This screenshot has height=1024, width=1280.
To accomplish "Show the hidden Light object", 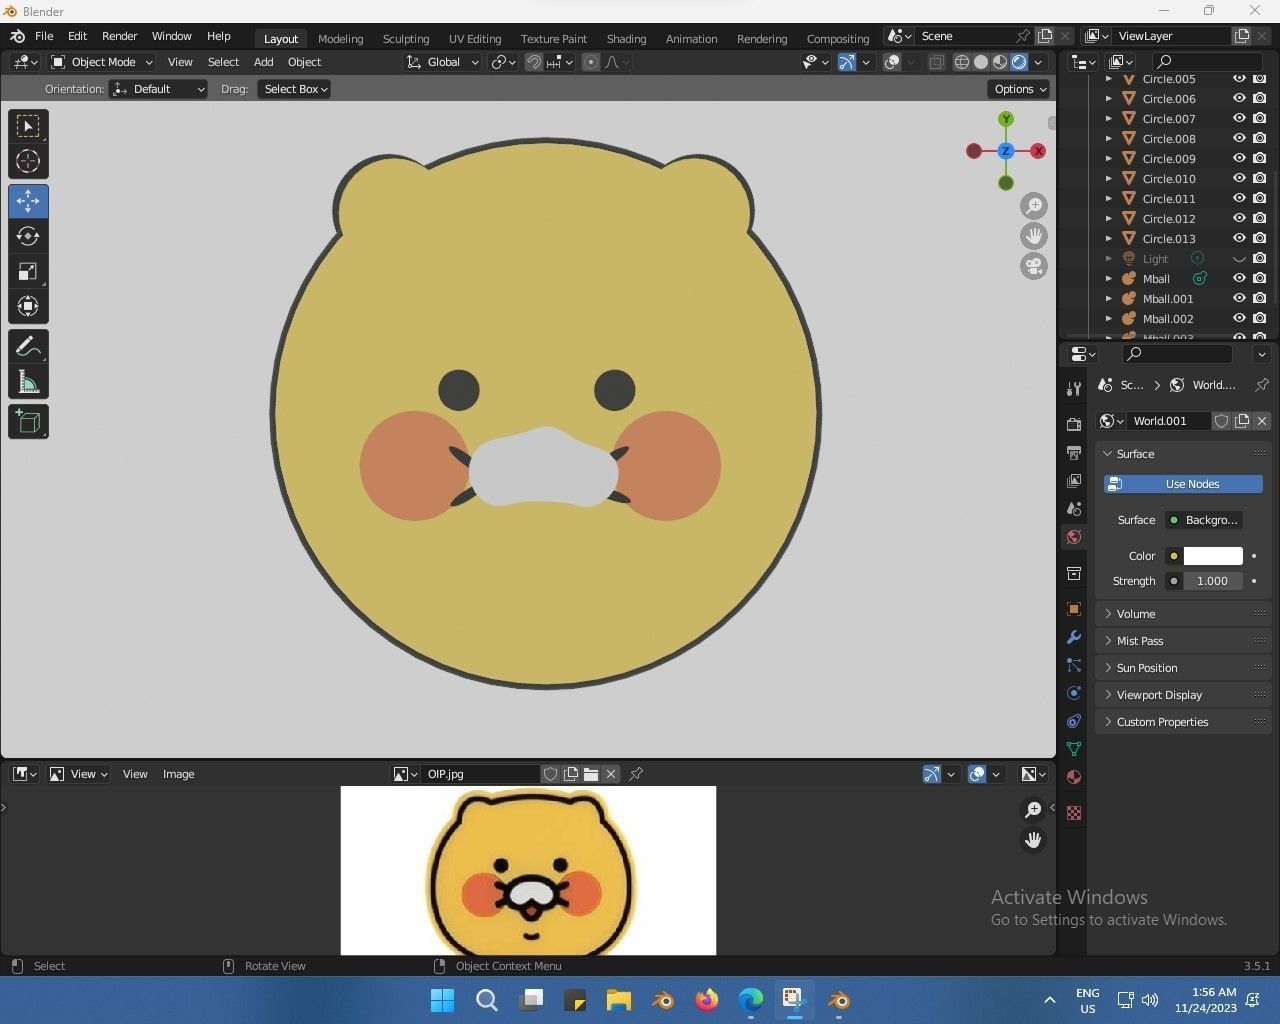I will 1239,259.
